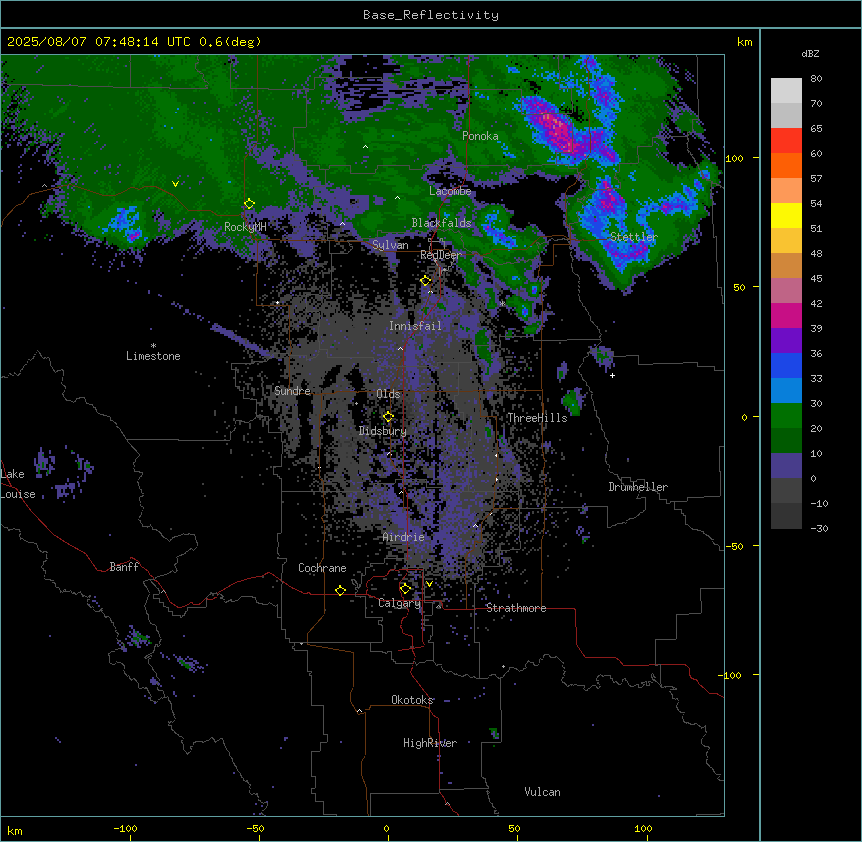The width and height of the screenshot is (862, 842).
Task: Click the RockyMH label
Action: 245,227
